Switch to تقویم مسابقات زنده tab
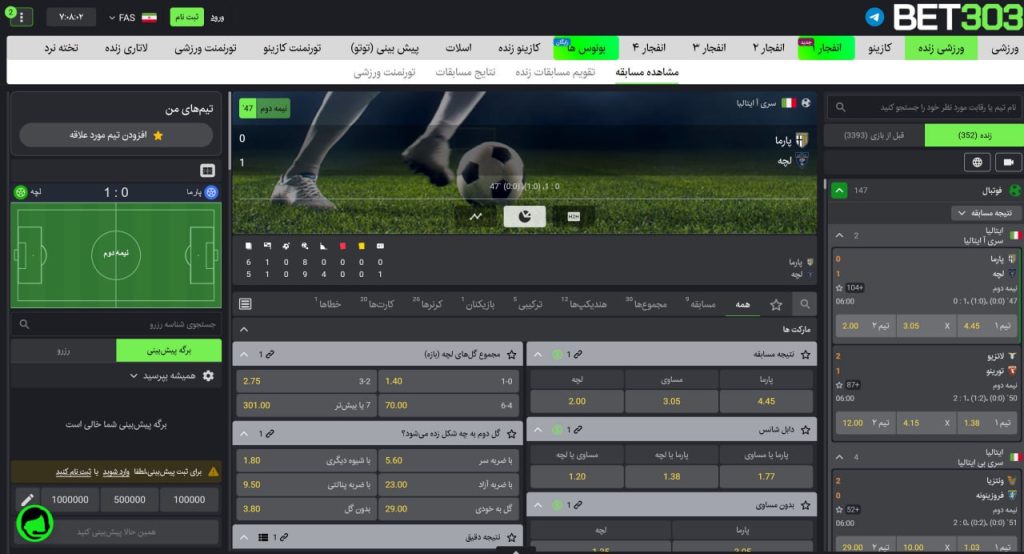Screen dimensions: 1024x554 555,72
